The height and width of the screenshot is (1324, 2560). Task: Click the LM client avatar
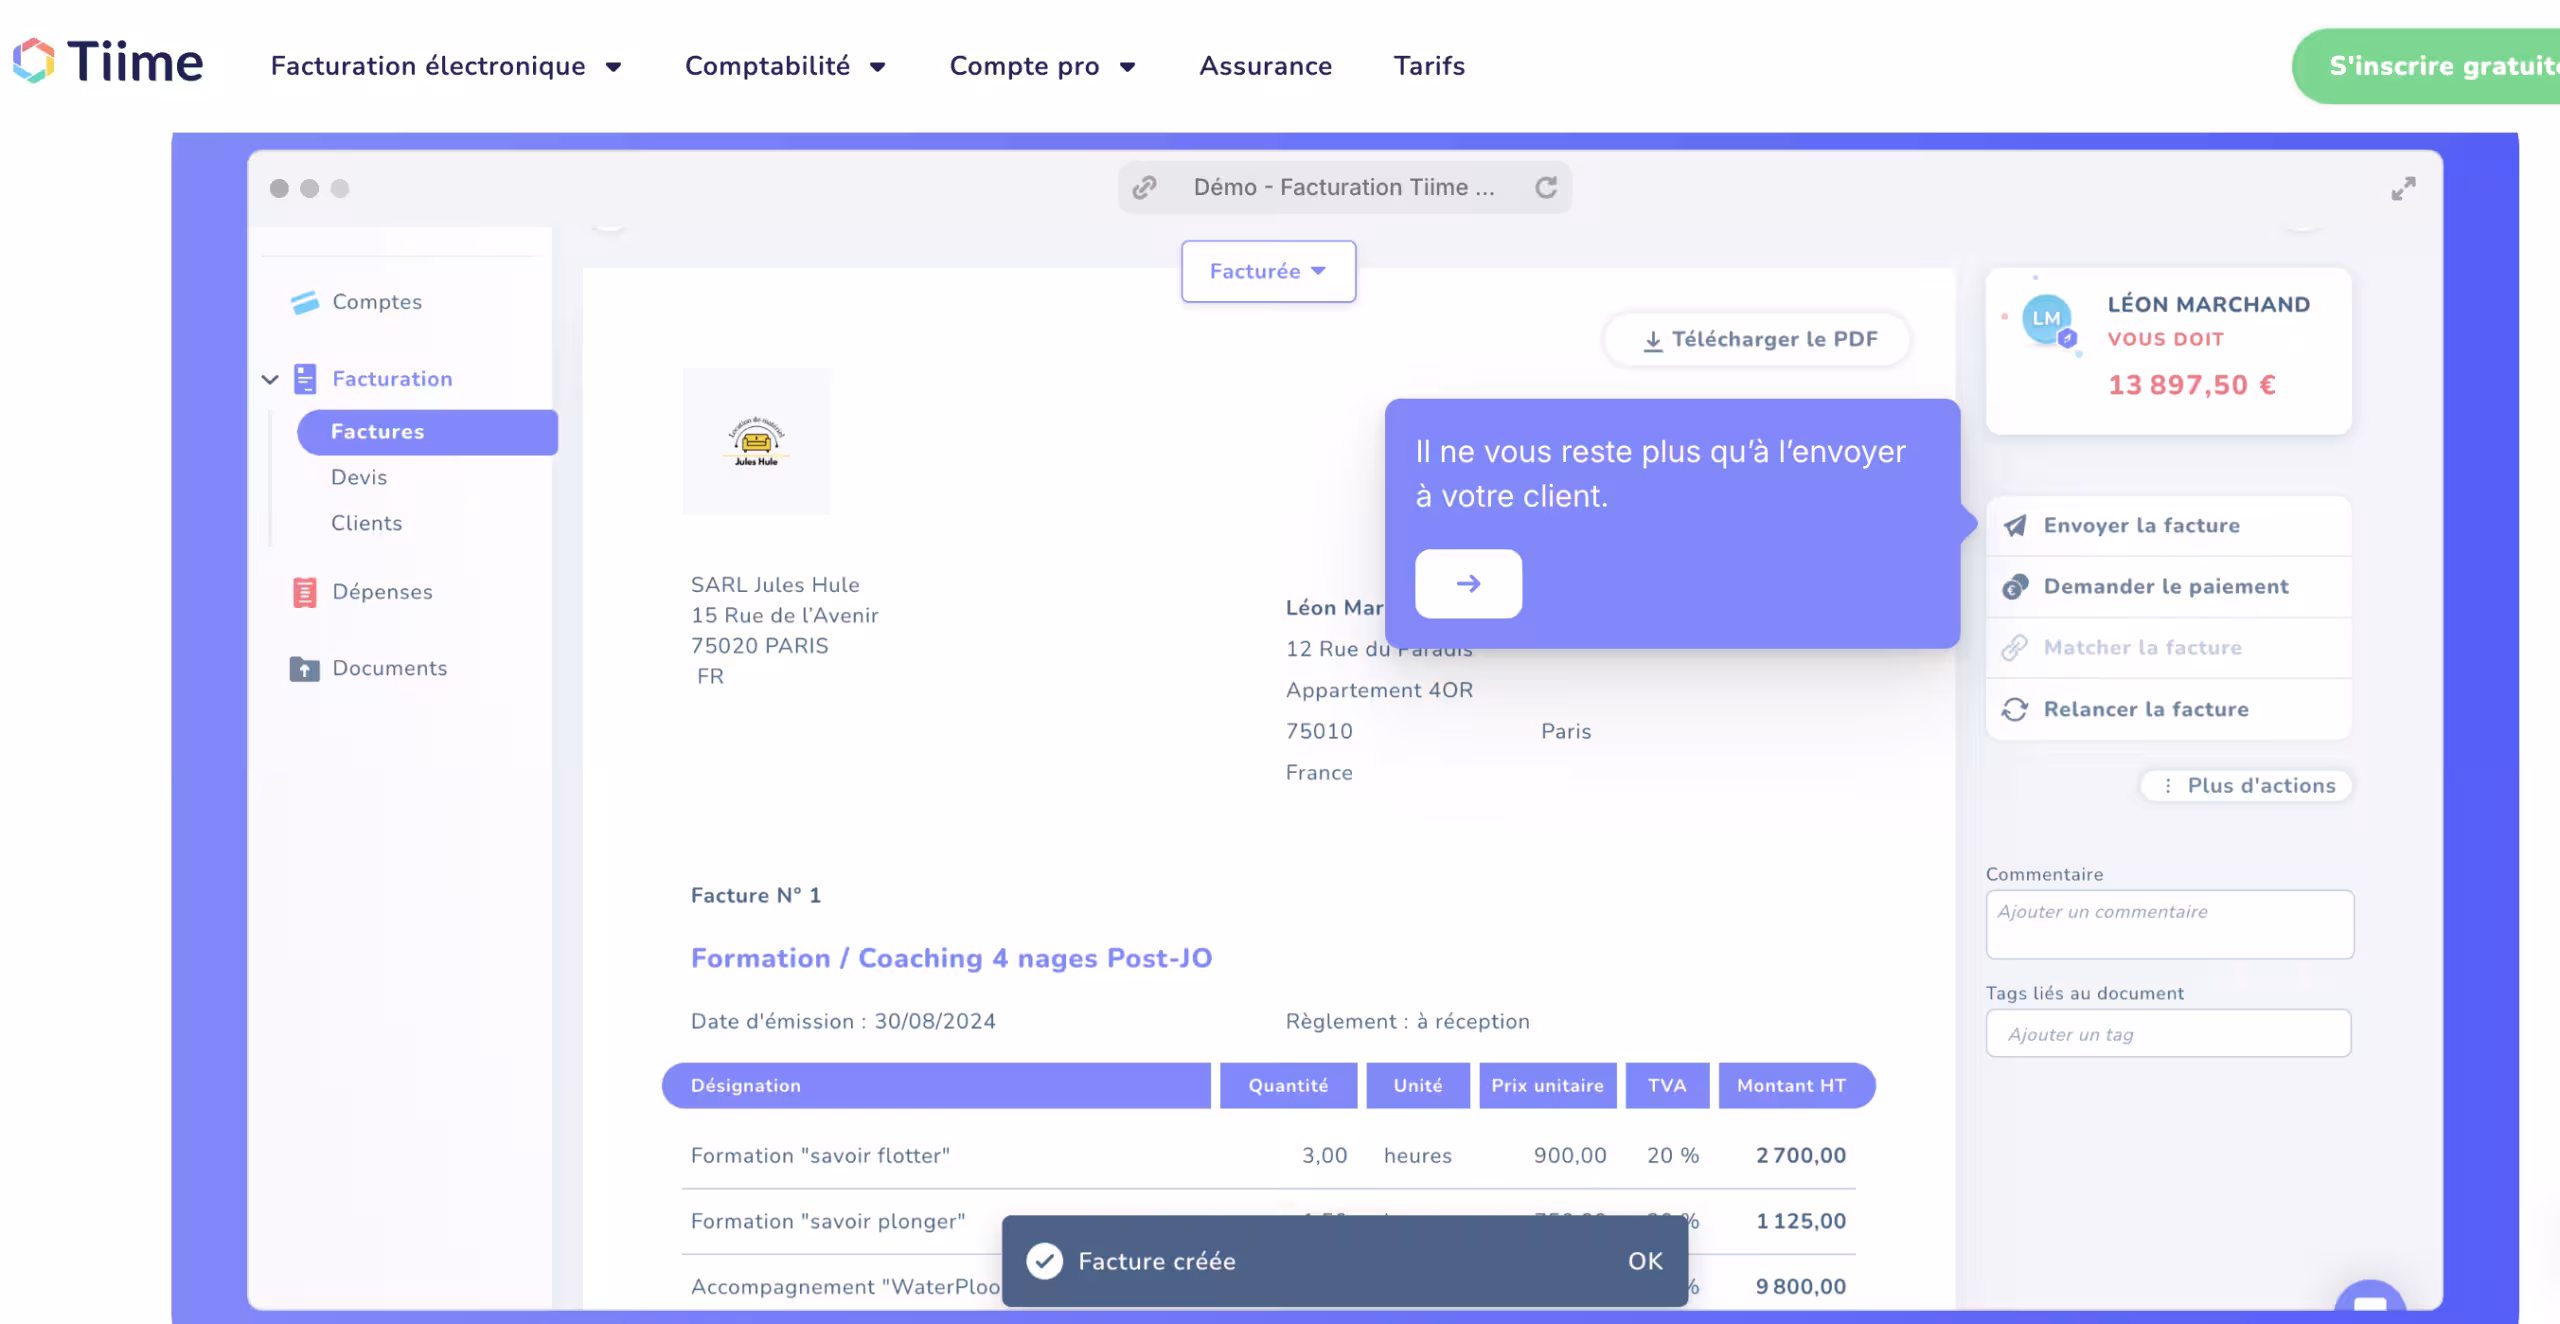point(2046,319)
